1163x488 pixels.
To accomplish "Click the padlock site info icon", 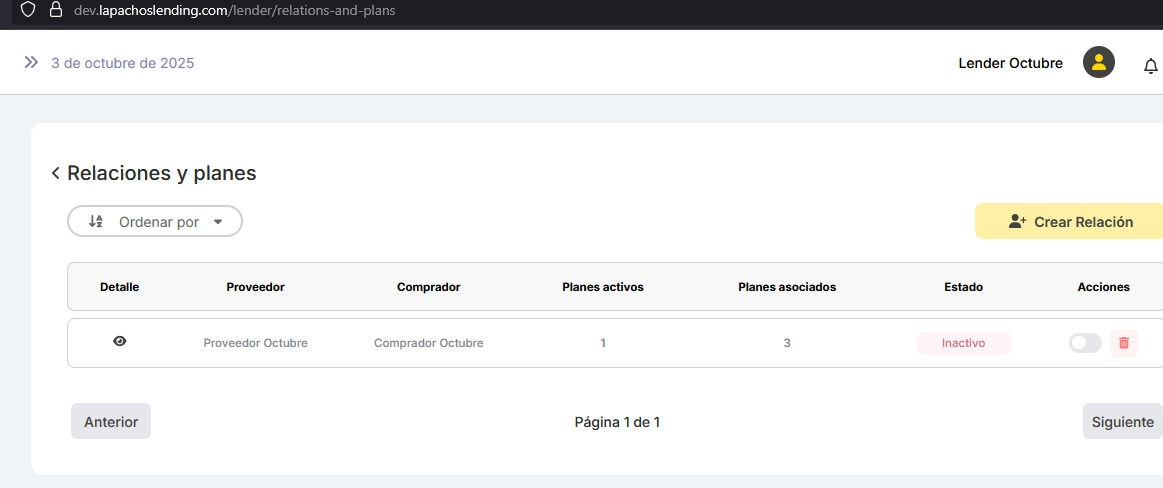I will click(x=56, y=10).
